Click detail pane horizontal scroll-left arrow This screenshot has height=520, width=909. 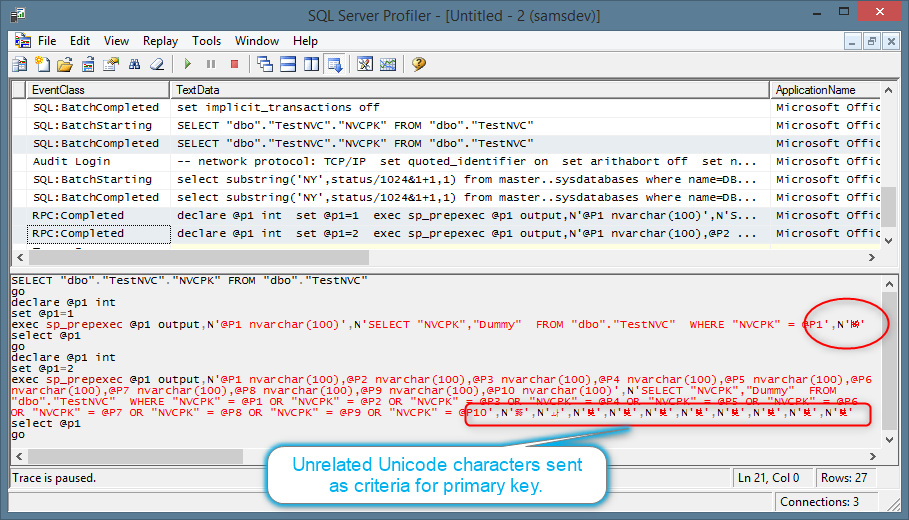point(19,457)
